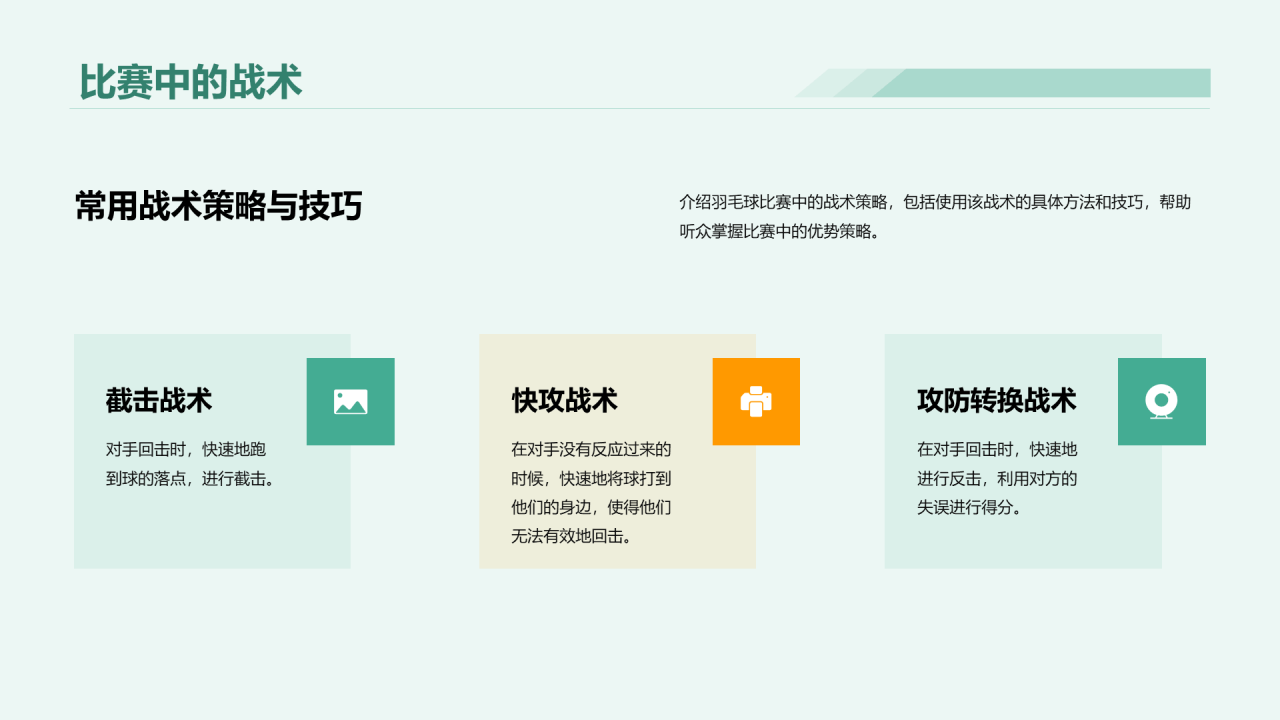This screenshot has width=1280, height=720.
Task: Click the image placeholder icon on 截击战术 card
Action: point(350,402)
